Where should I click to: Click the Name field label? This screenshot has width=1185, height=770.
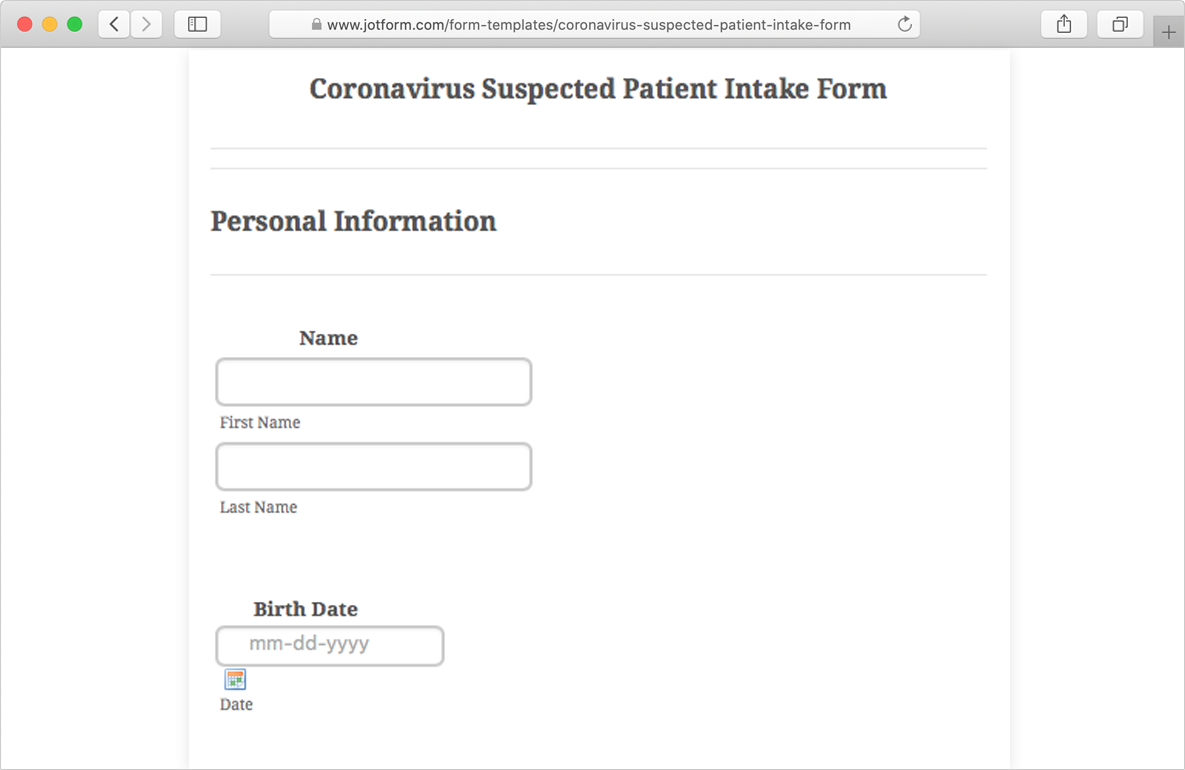tap(328, 338)
